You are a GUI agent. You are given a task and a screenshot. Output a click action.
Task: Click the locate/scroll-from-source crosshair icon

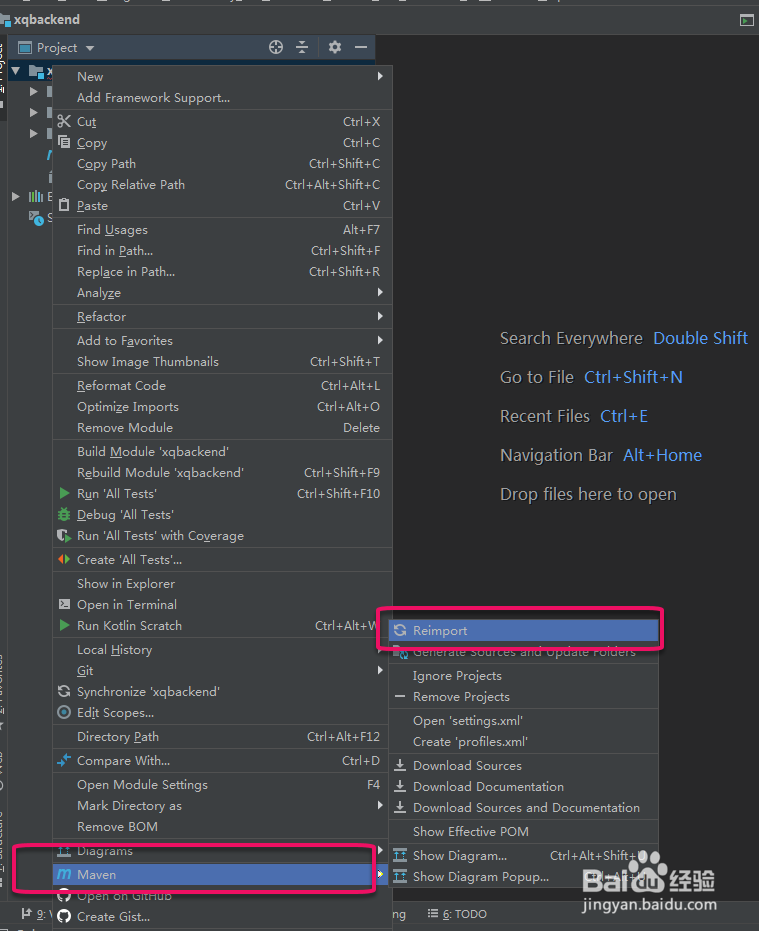coord(276,47)
